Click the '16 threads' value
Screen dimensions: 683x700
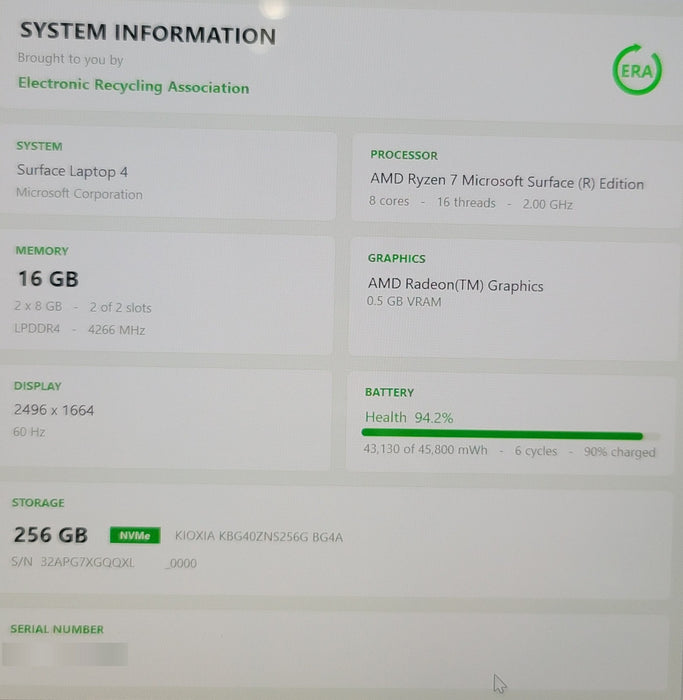[x=466, y=202]
